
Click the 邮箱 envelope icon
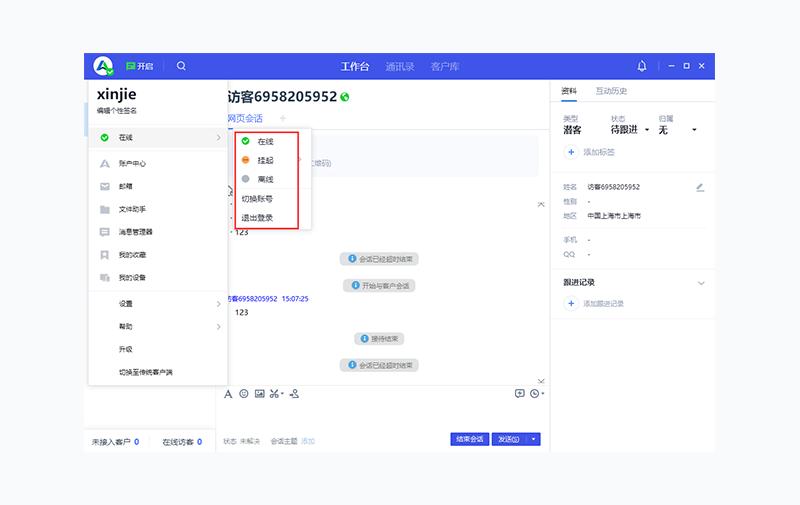coord(105,187)
